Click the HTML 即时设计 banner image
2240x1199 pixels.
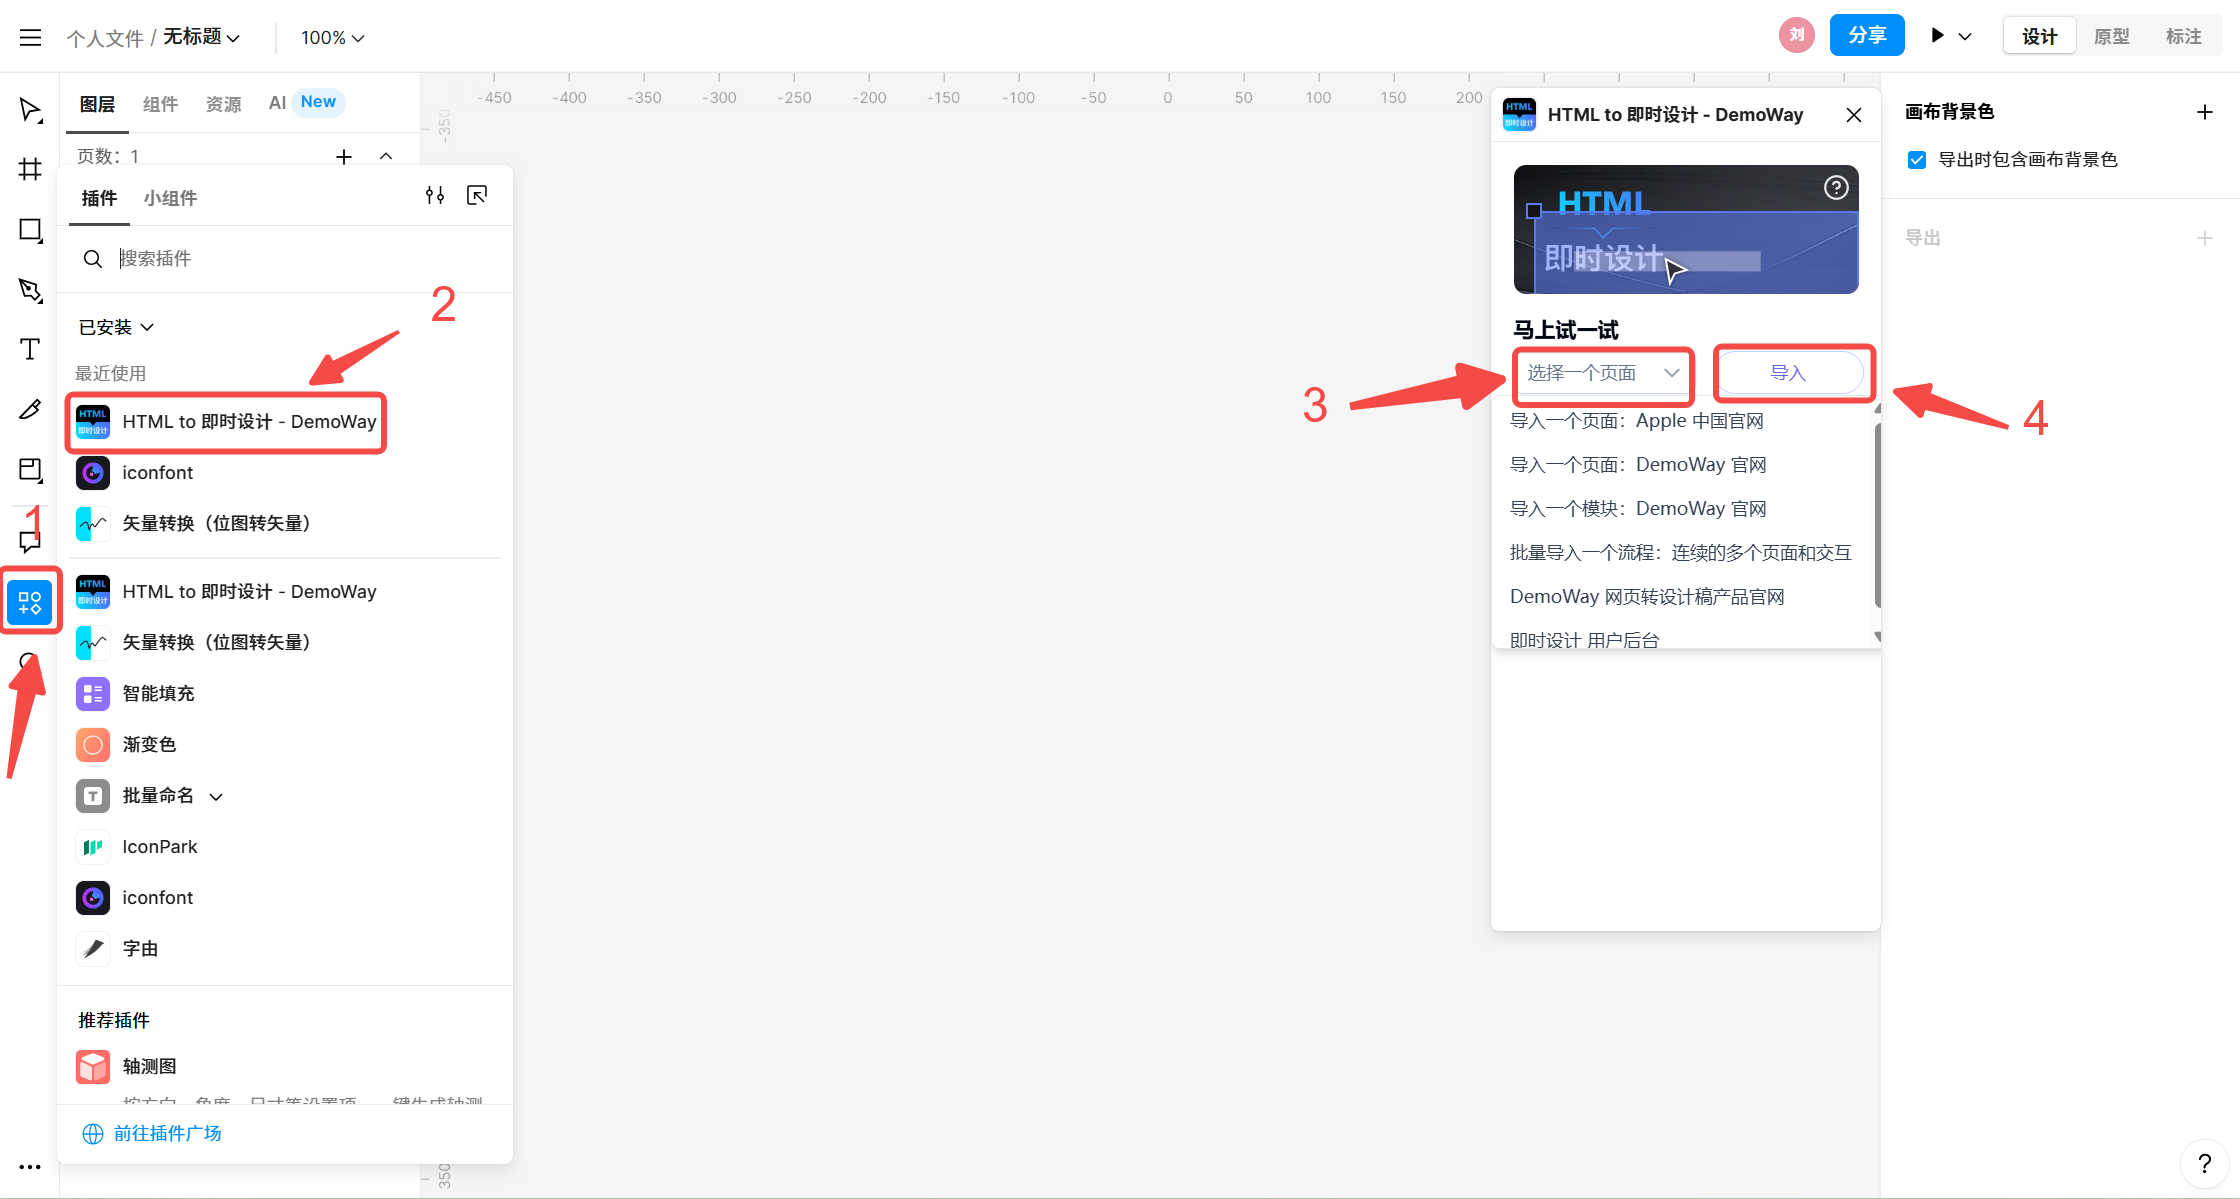[1686, 230]
